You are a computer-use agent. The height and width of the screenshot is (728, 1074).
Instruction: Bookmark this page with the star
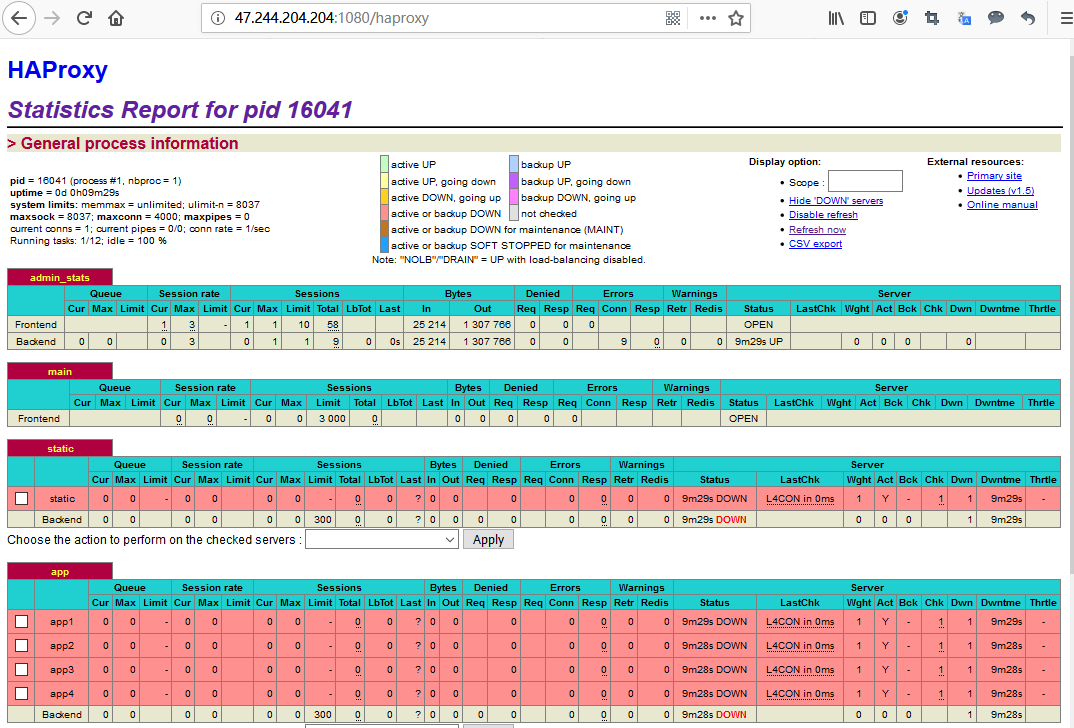736,18
